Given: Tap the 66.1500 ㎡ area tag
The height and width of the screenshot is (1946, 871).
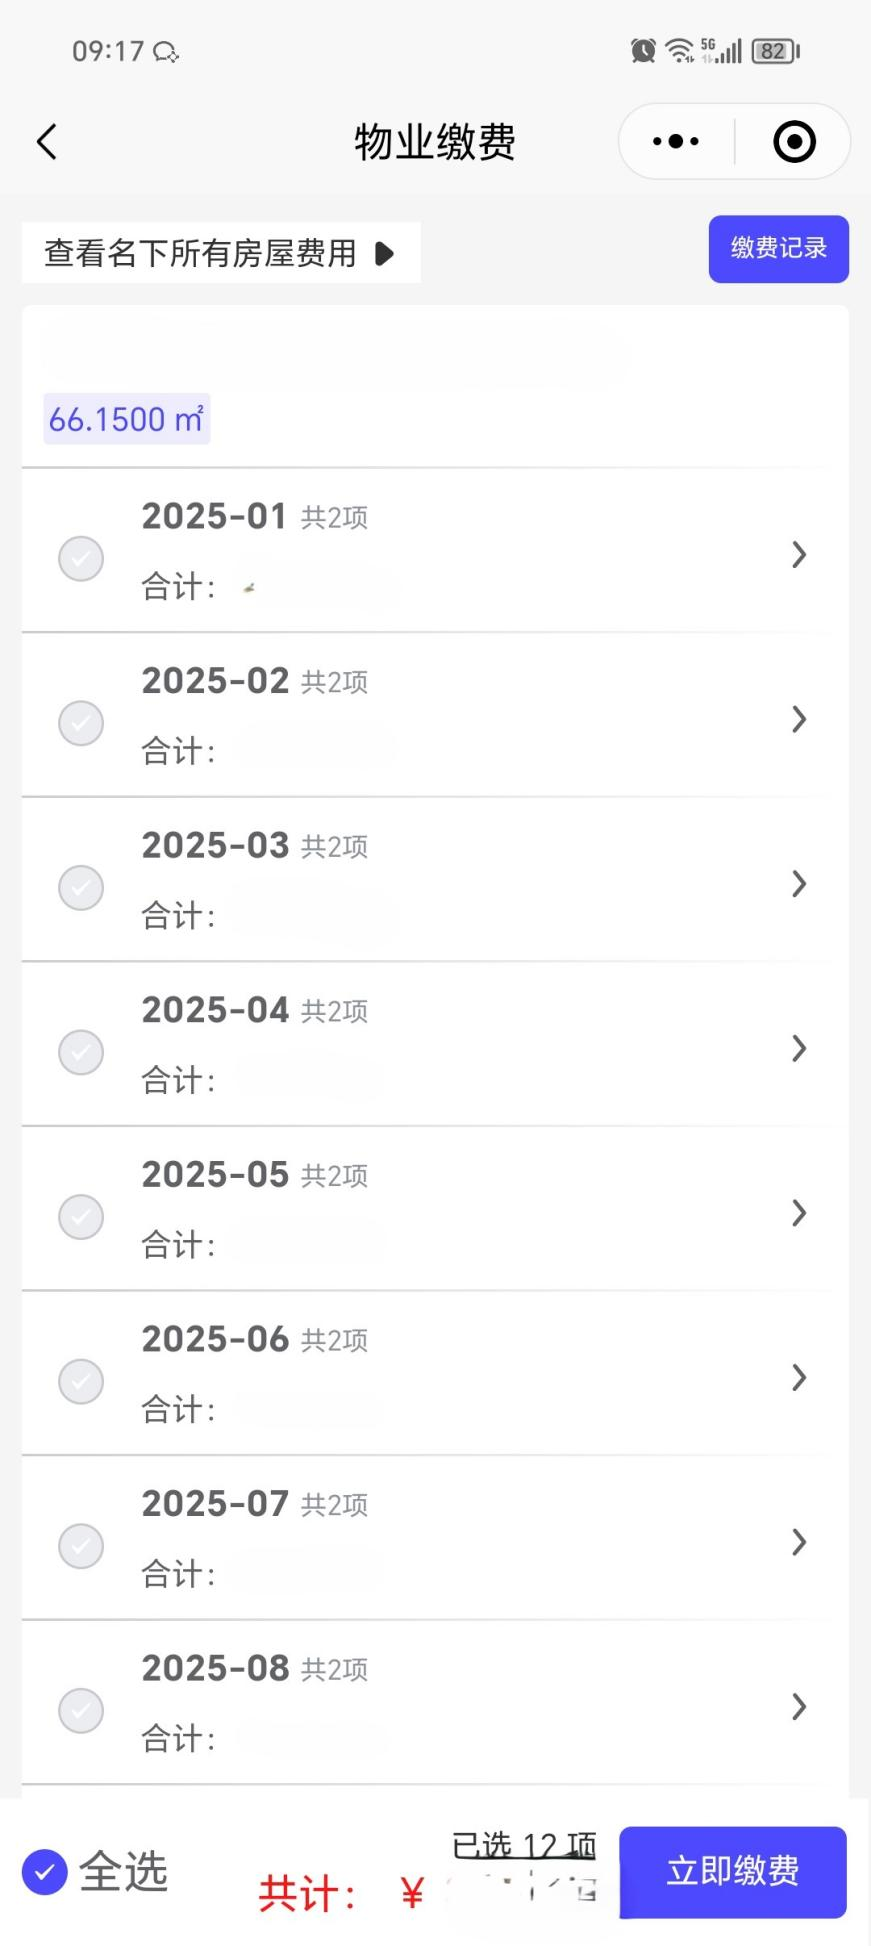Looking at the screenshot, I should tap(127, 419).
